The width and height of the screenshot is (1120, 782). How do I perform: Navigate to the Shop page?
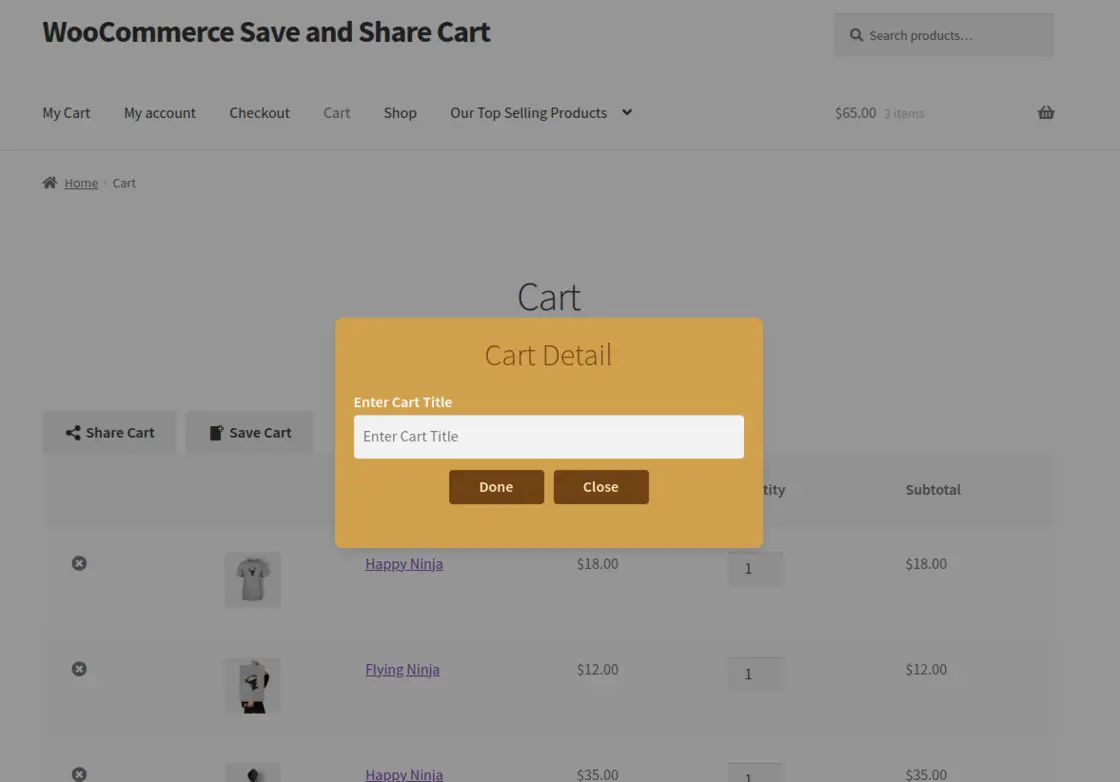400,113
